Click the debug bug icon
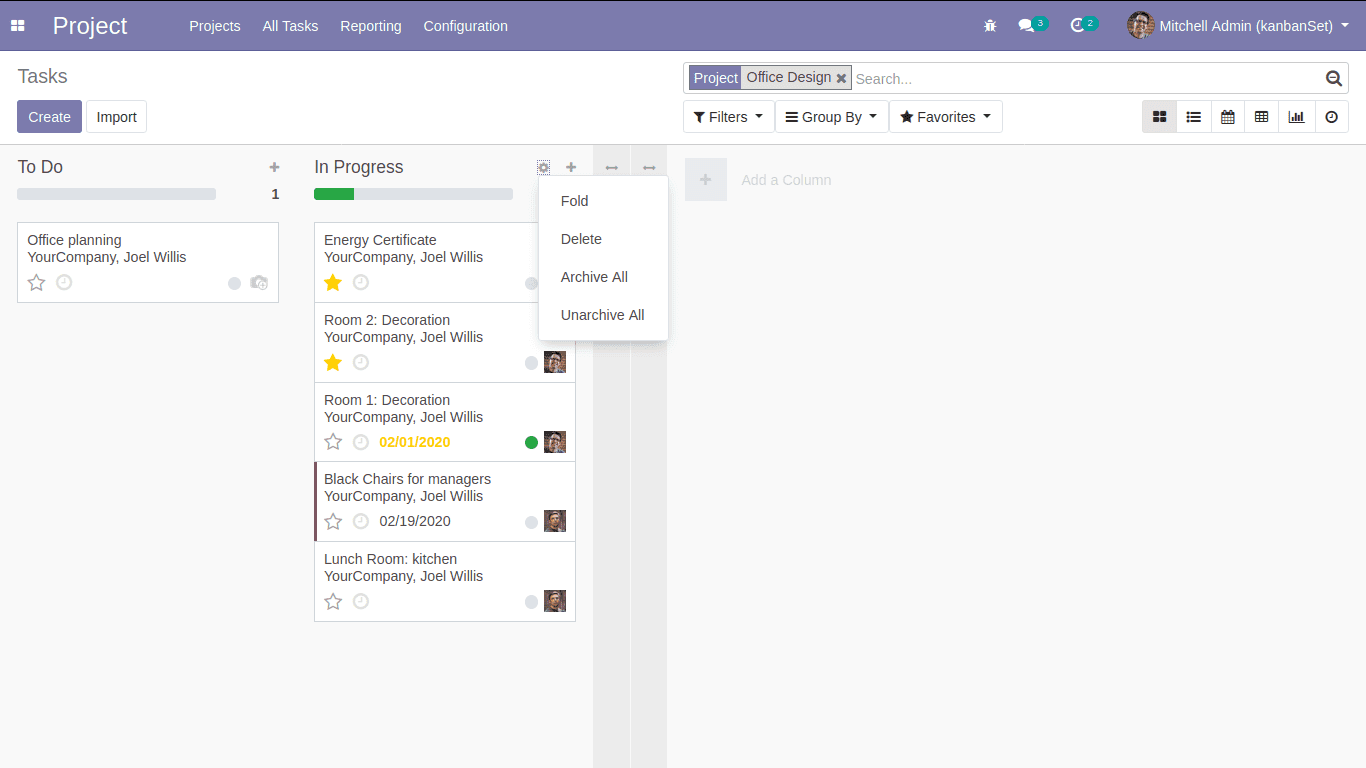The width and height of the screenshot is (1366, 768). (x=990, y=26)
